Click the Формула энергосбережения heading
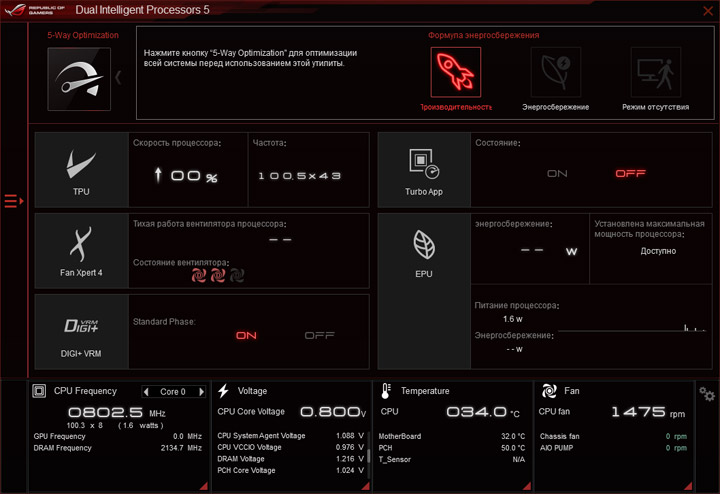 pyautogui.click(x=484, y=35)
